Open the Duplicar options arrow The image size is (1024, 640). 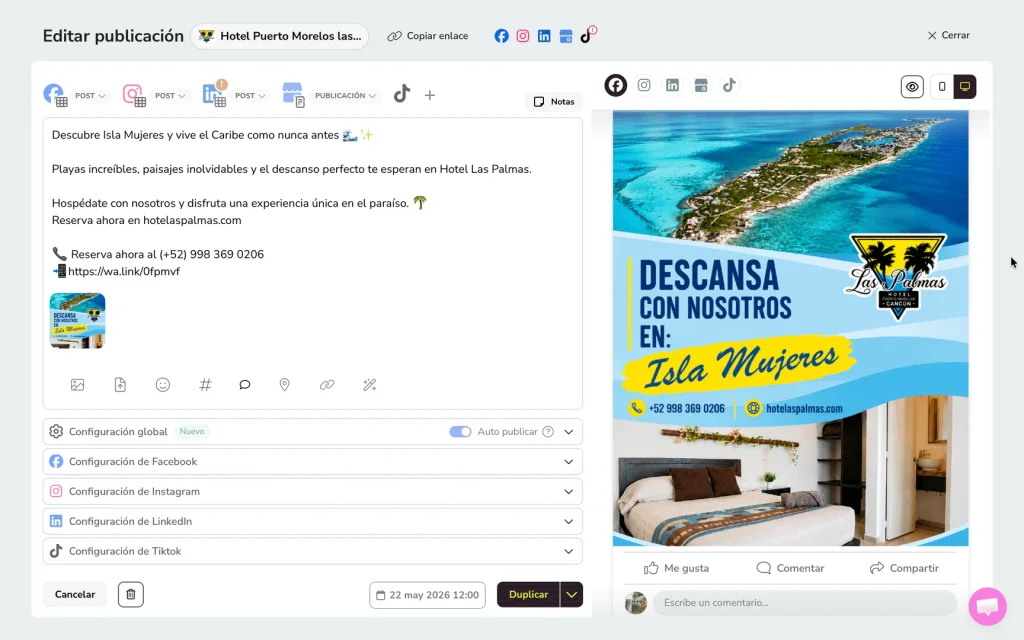pos(571,594)
